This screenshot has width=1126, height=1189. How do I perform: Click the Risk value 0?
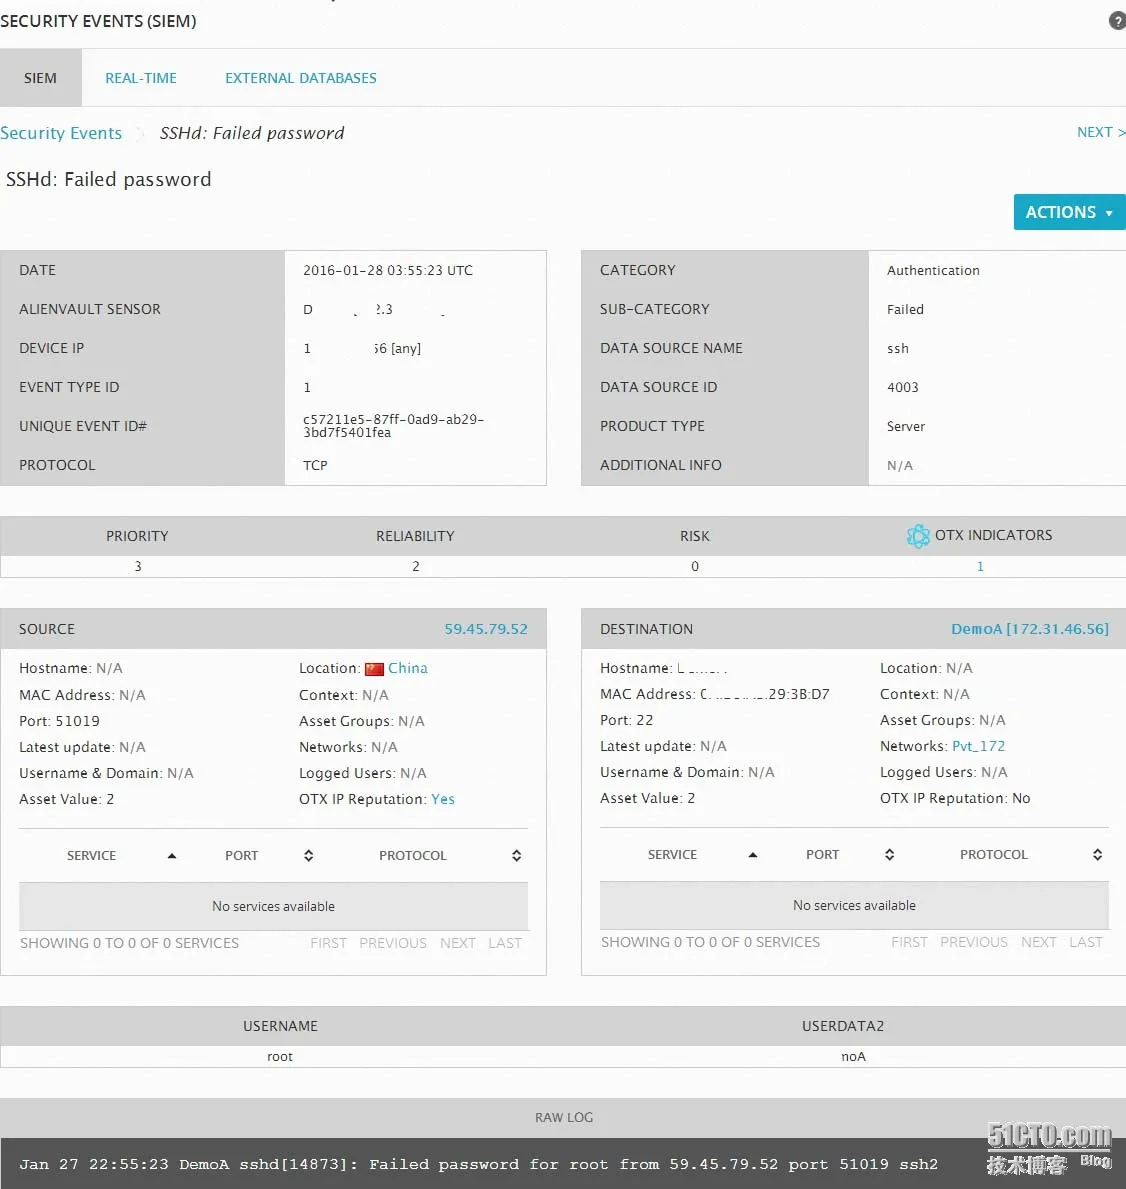coord(695,566)
